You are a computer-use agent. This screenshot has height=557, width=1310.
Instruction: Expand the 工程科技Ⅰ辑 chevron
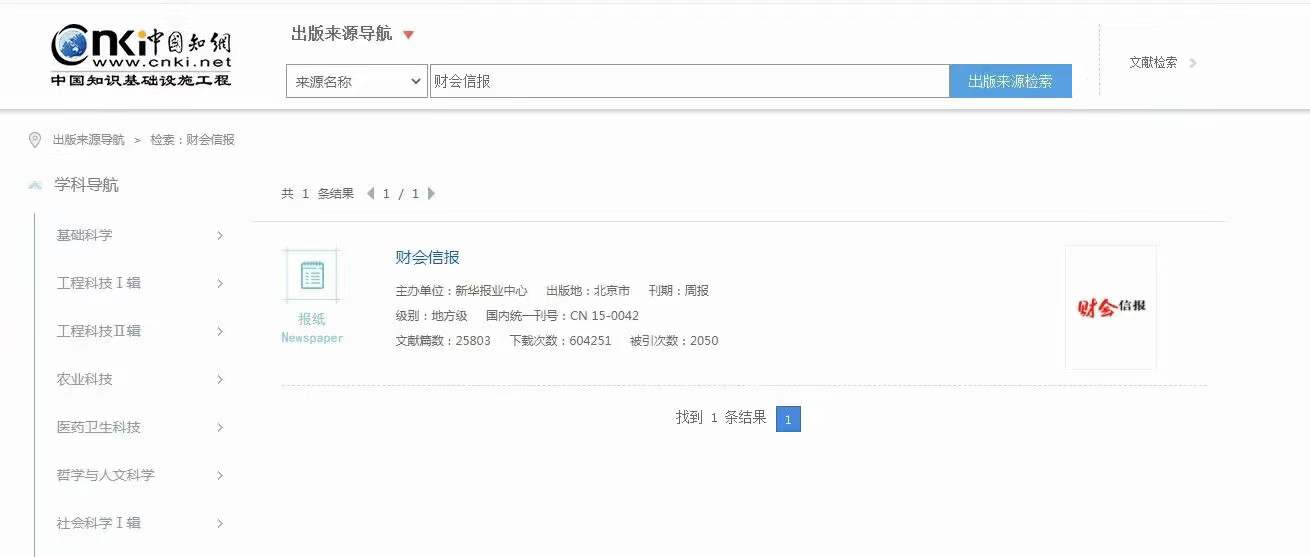[220, 283]
